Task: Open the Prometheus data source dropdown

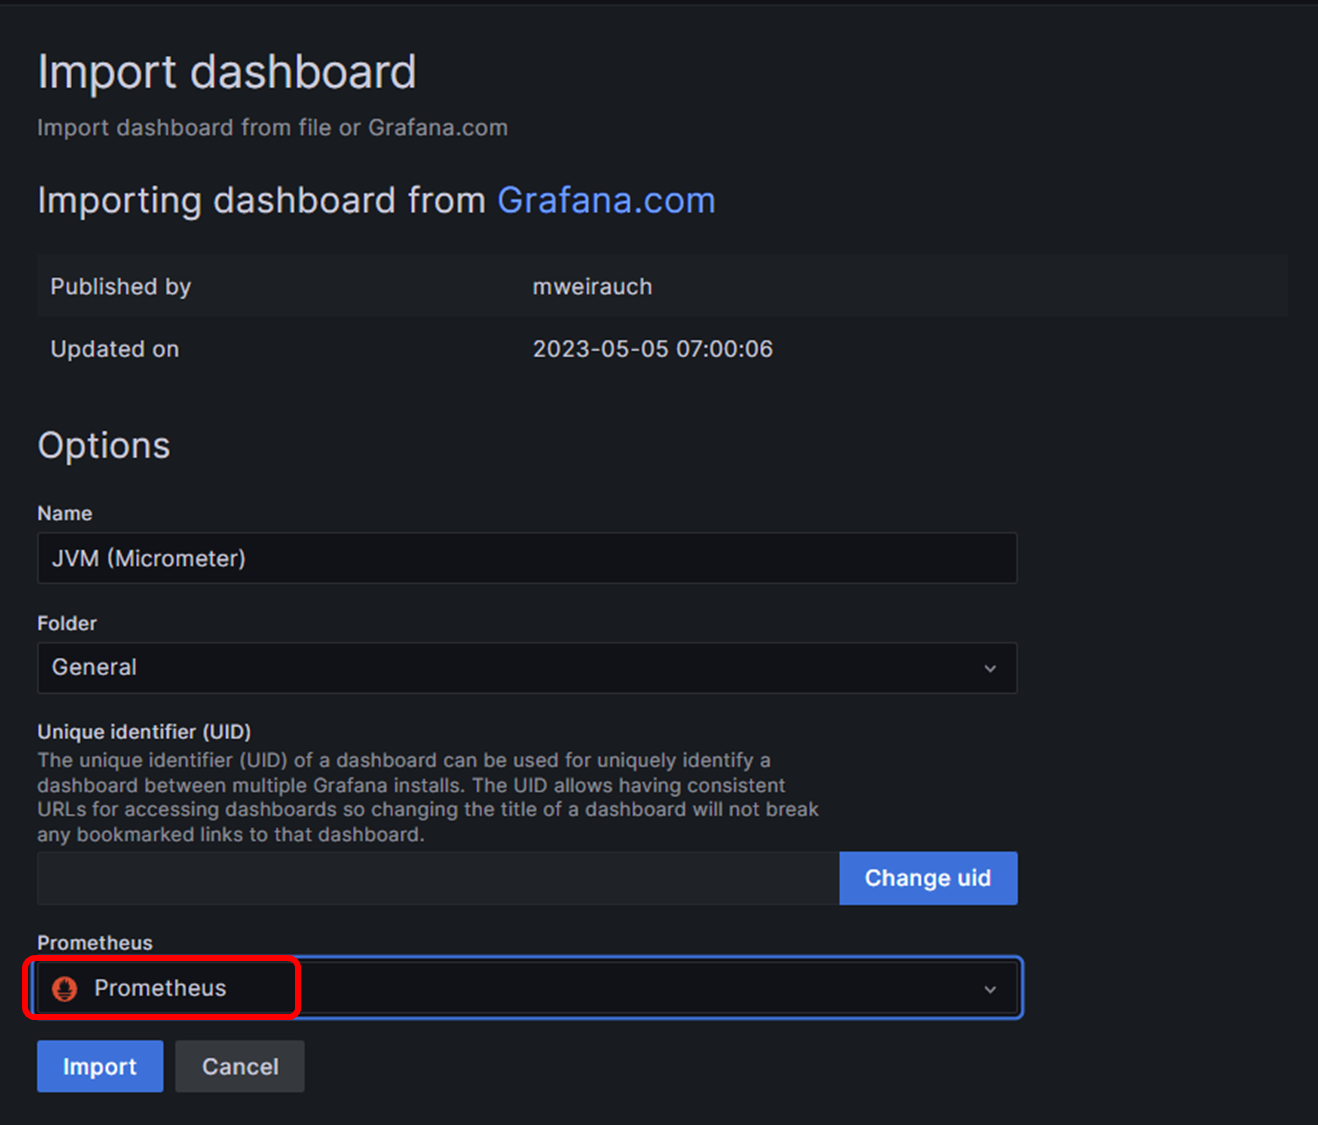Action: click(527, 988)
